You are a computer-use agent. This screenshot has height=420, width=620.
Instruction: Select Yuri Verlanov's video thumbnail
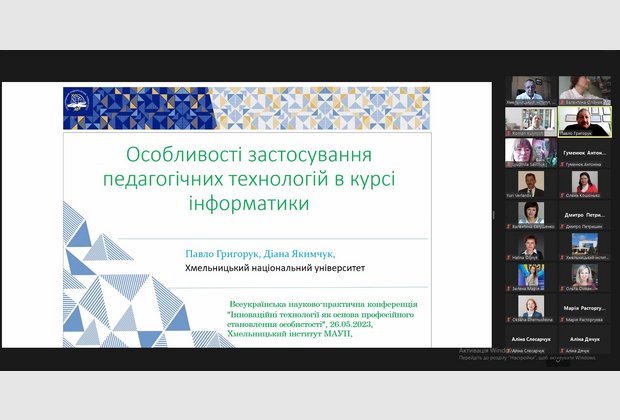tap(530, 183)
